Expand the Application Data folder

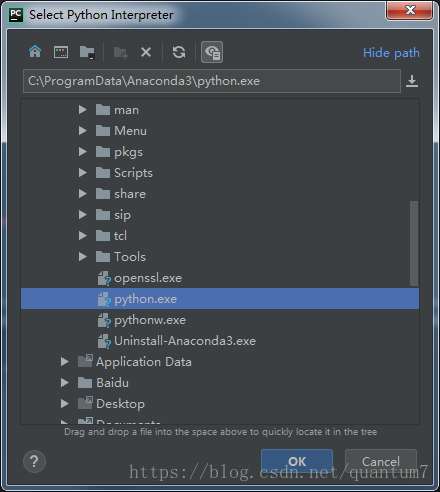65,362
